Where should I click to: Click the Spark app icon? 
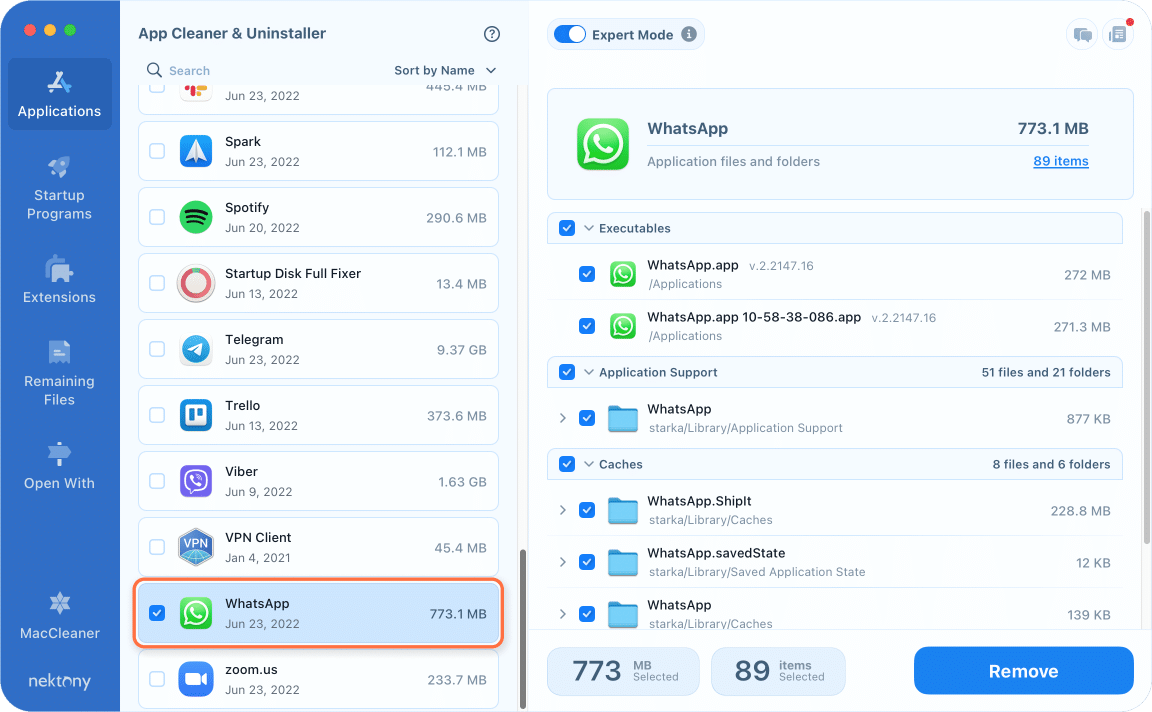196,151
